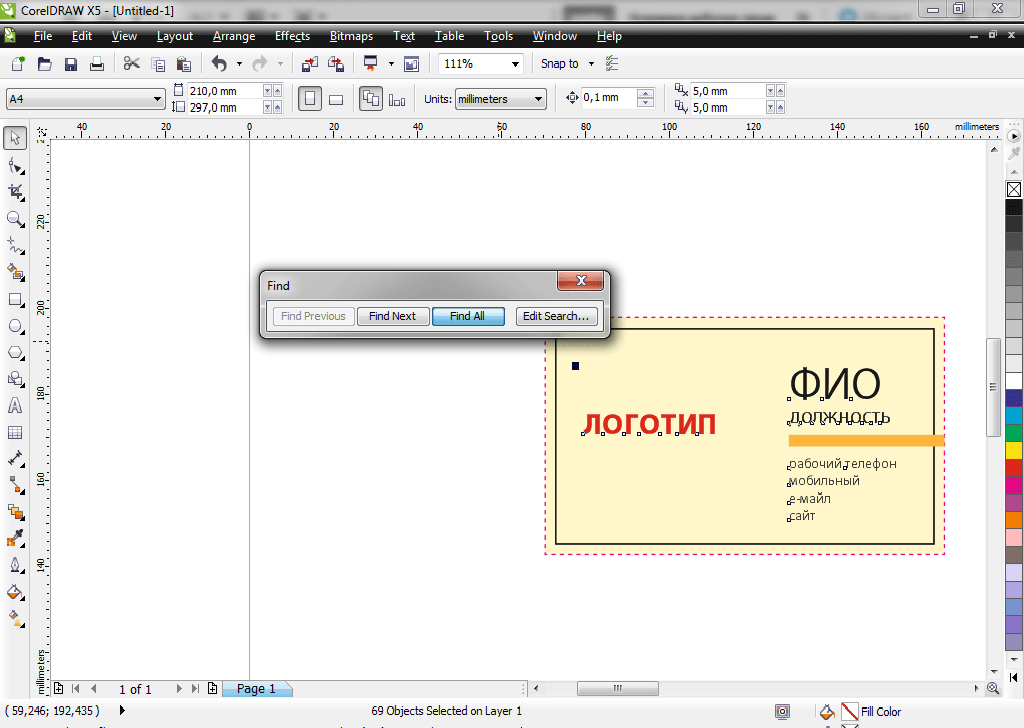Viewport: 1024px width, 728px height.
Task: Toggle apply layout to all pages
Action: 371,99
